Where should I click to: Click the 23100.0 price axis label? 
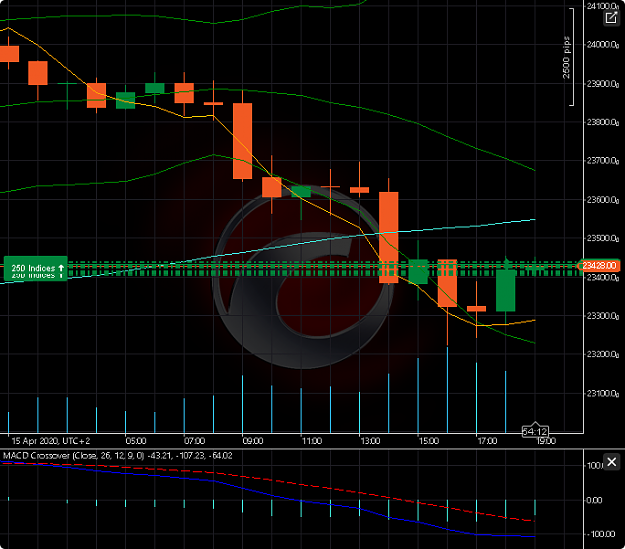(x=602, y=394)
